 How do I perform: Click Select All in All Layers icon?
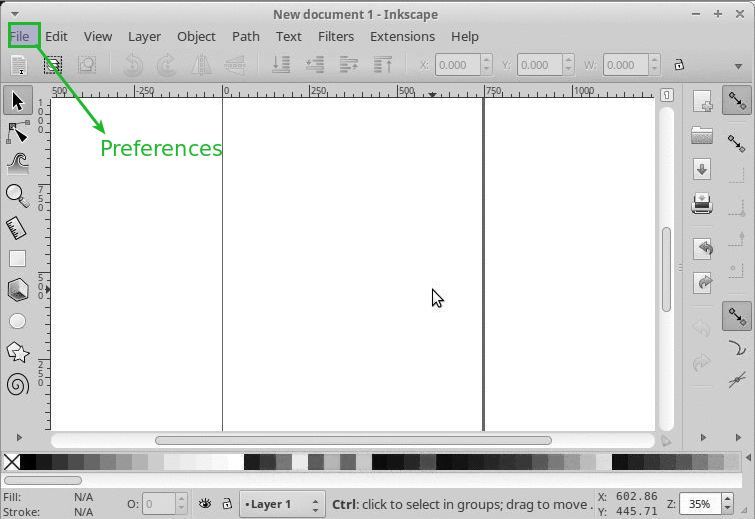click(x=53, y=65)
